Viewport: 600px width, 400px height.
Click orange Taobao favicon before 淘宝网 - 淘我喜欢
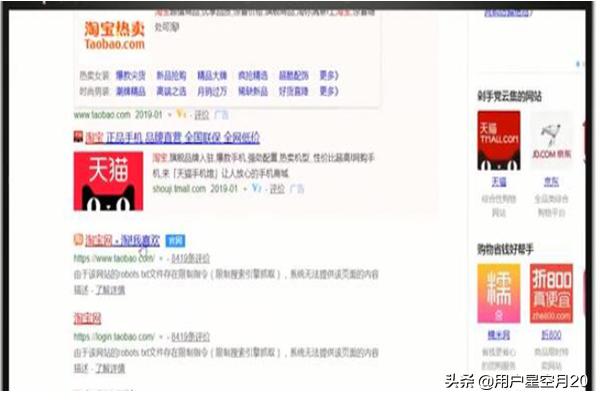78,240
